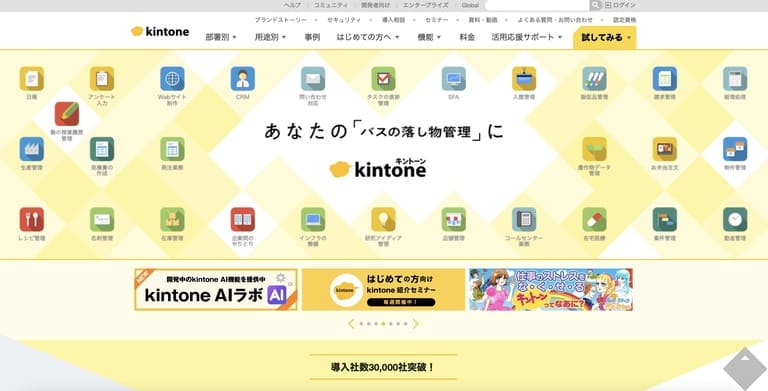Click the farm crop data management icon
Viewport: 768px width, 391px height.
tap(595, 149)
